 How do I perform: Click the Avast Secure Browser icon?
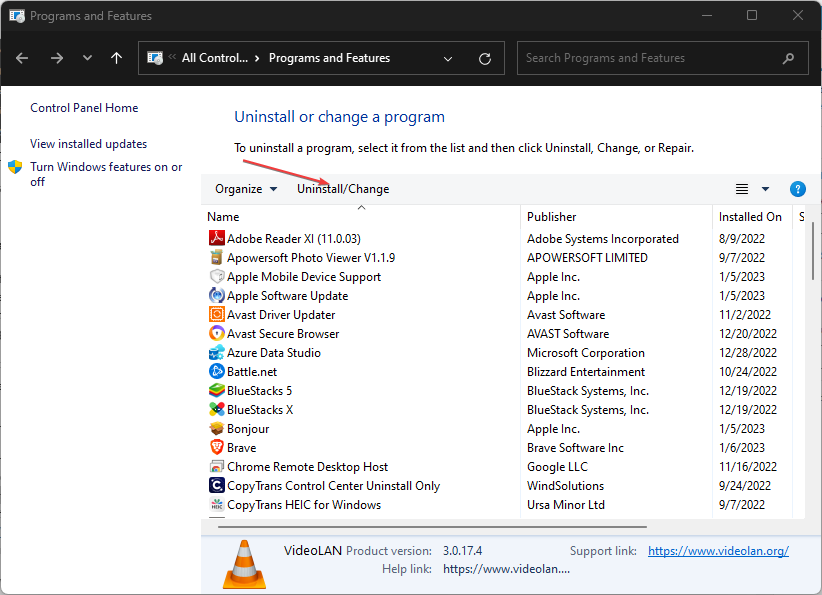click(217, 333)
